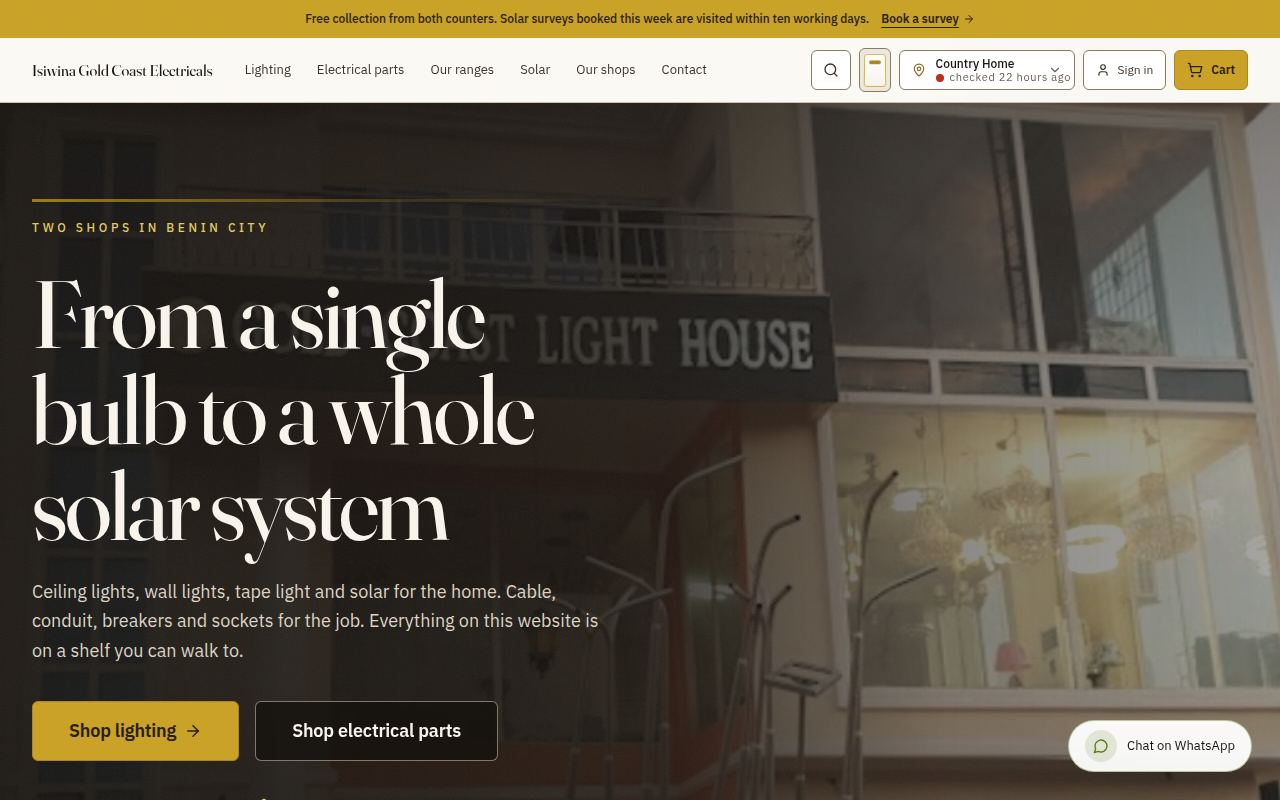Start Chat on WhatsApp
Image resolution: width=1280 pixels, height=800 pixels.
pos(1160,746)
